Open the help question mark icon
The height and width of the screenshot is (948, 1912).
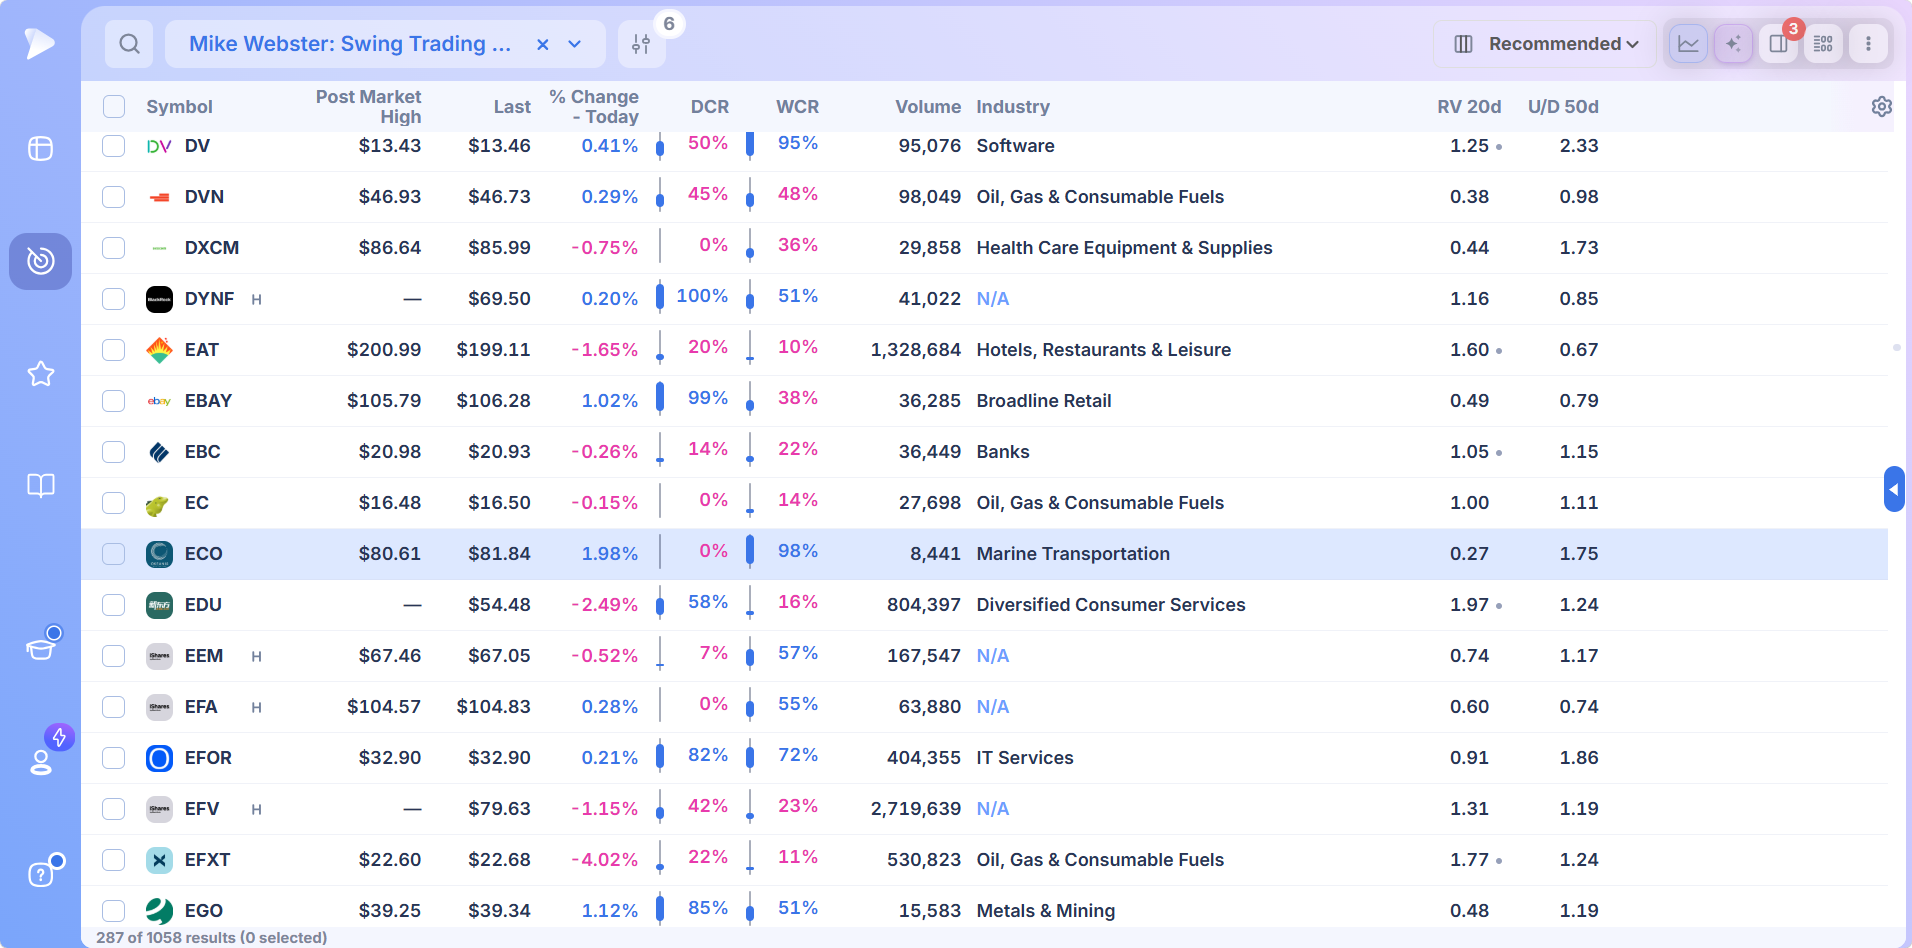[x=40, y=874]
